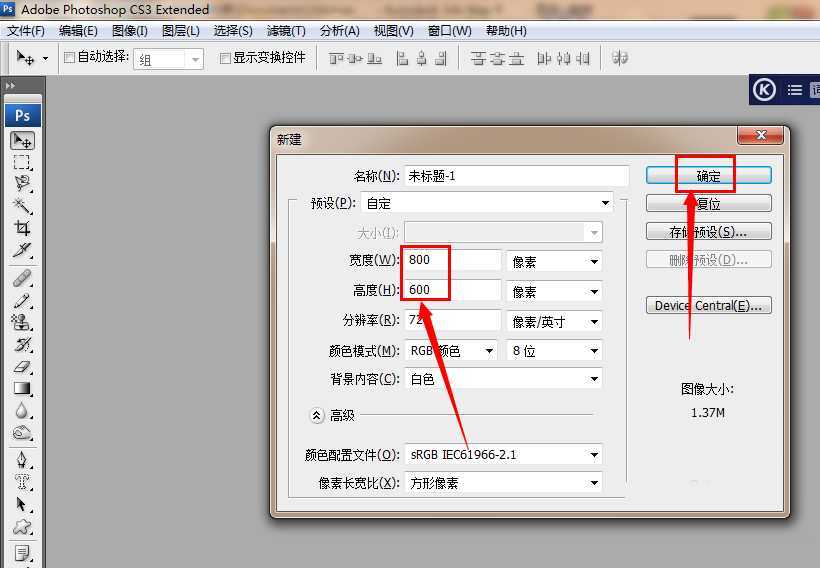This screenshot has width=820, height=568.
Task: Click the 确定 button
Action: 709,175
